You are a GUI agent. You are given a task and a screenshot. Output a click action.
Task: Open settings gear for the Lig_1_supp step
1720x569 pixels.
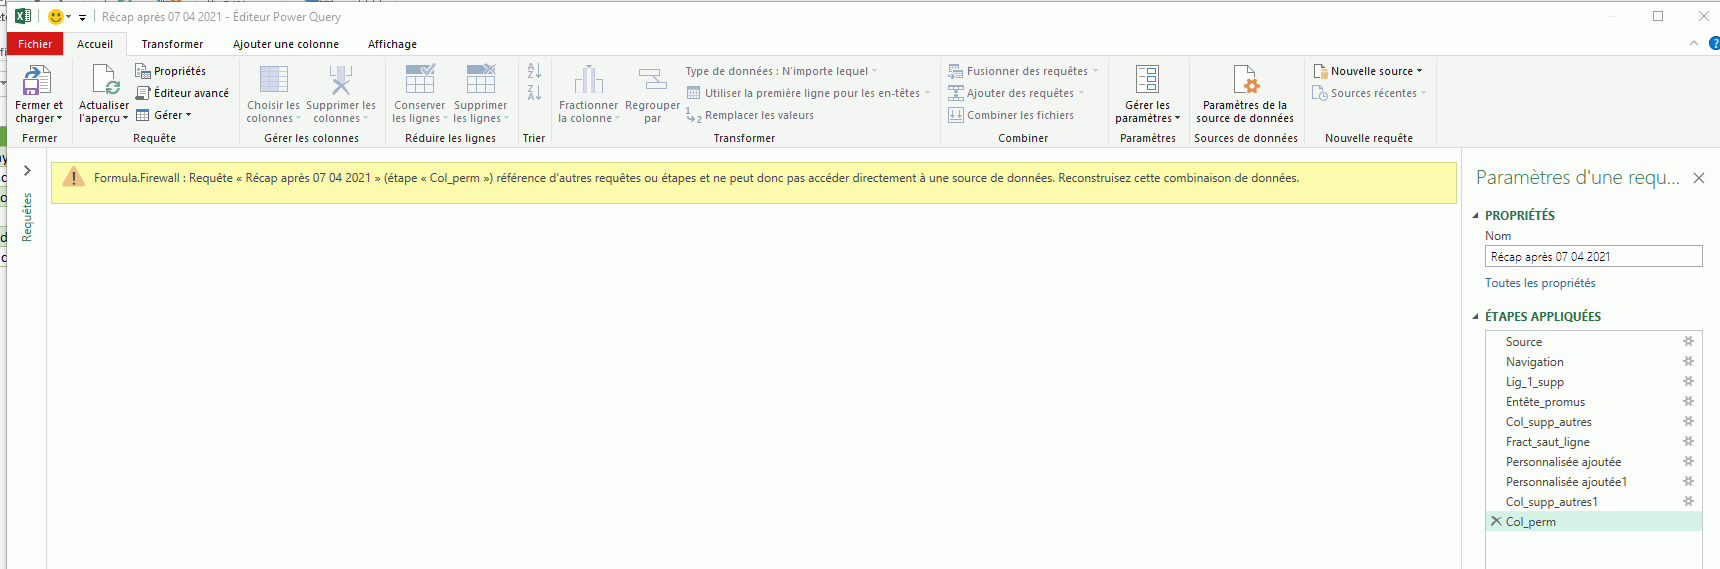pos(1688,381)
